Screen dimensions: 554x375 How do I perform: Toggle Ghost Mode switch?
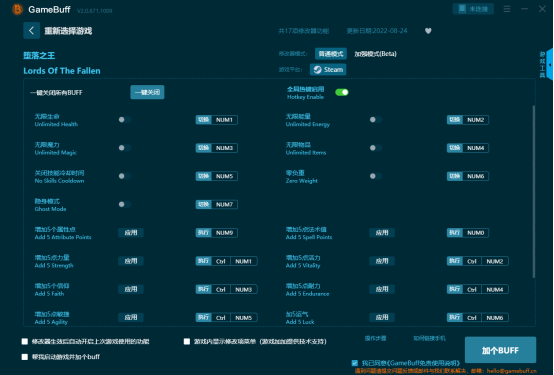[x=124, y=204]
